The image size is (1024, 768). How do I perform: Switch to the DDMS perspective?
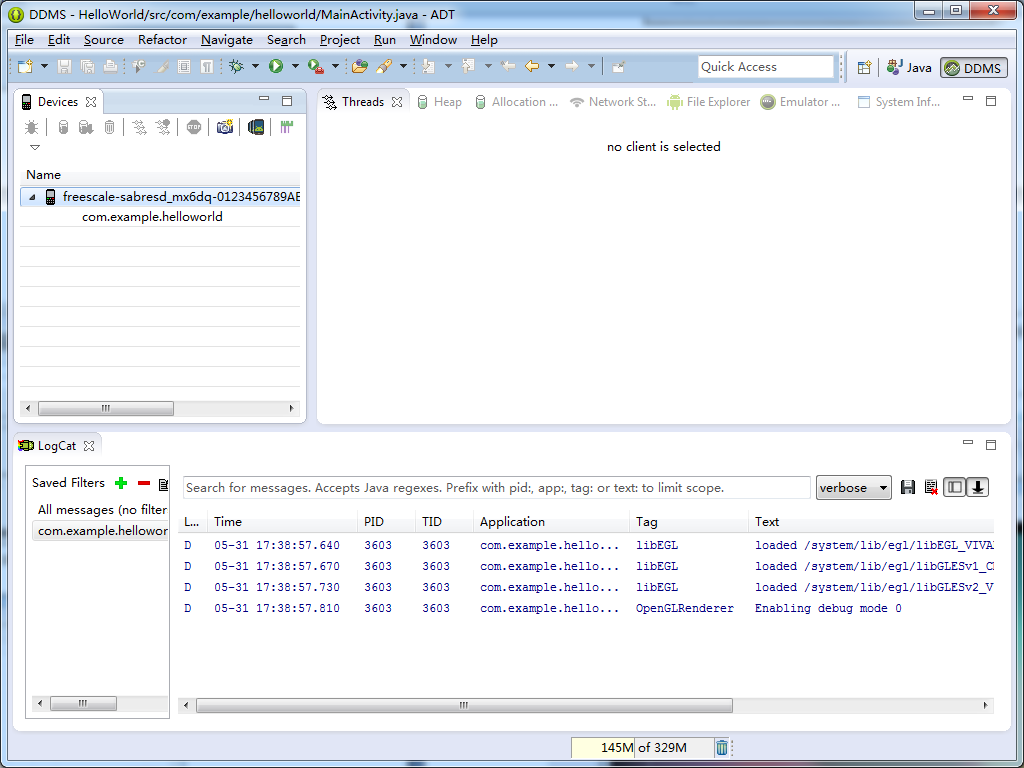tap(974, 67)
